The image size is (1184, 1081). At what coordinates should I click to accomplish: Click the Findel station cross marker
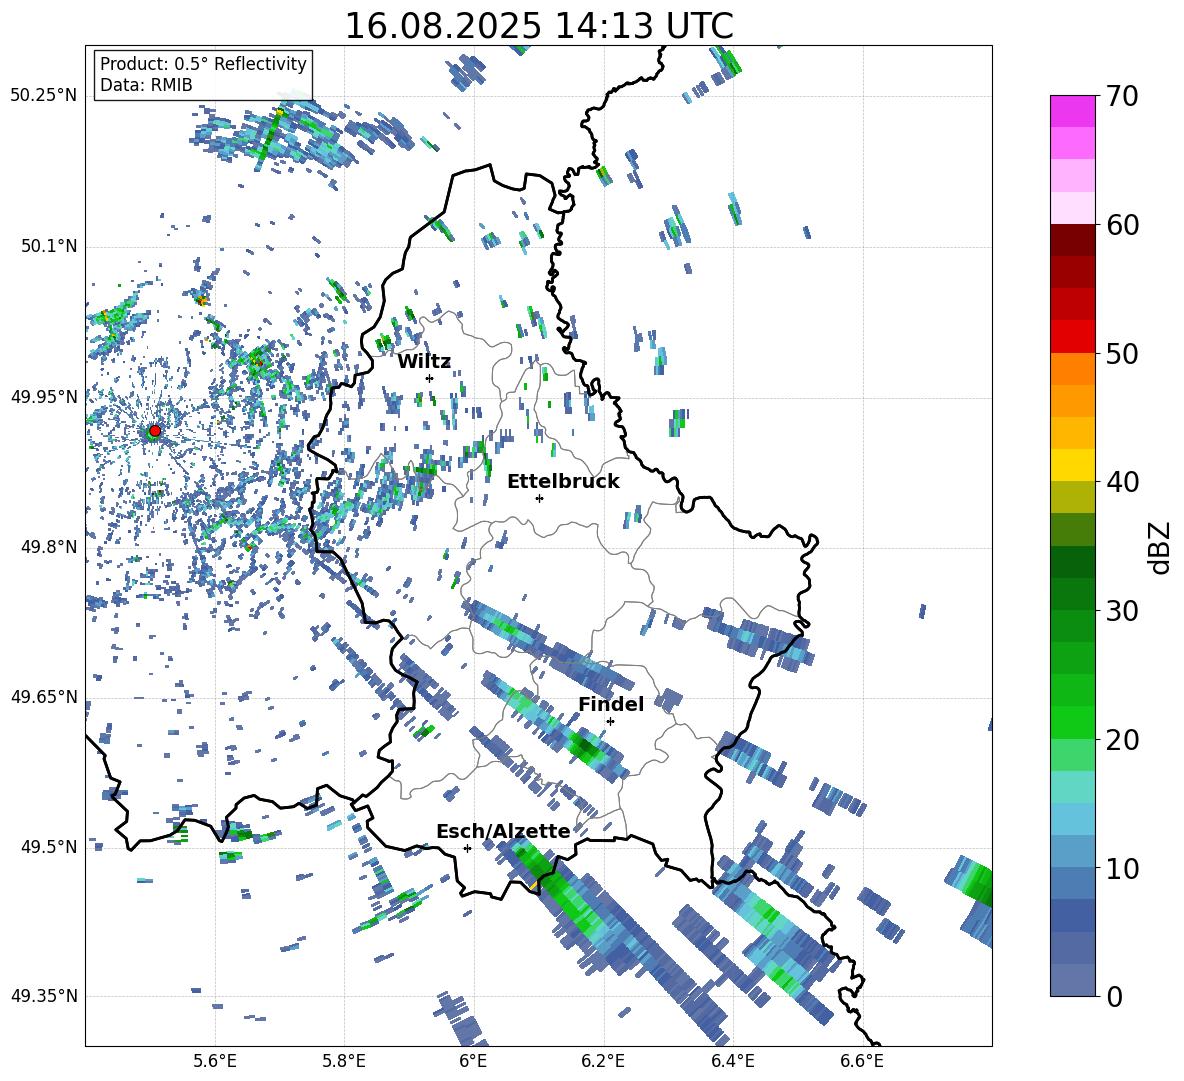click(x=610, y=721)
